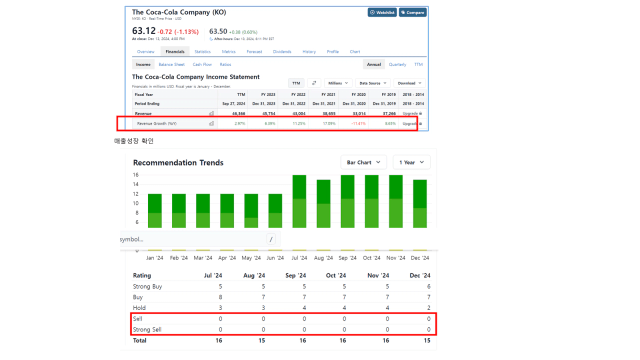Open the Balance Sheet sub-tab

[x=171, y=64]
